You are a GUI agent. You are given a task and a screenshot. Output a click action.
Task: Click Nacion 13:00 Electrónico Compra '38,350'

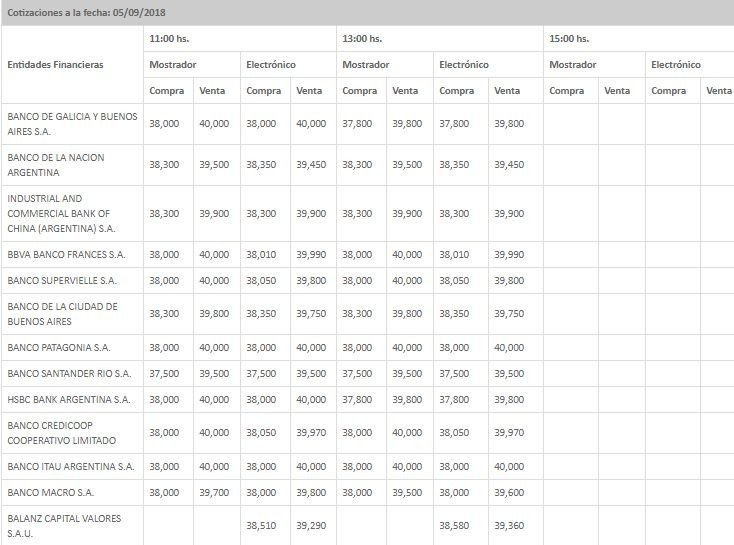tap(454, 165)
